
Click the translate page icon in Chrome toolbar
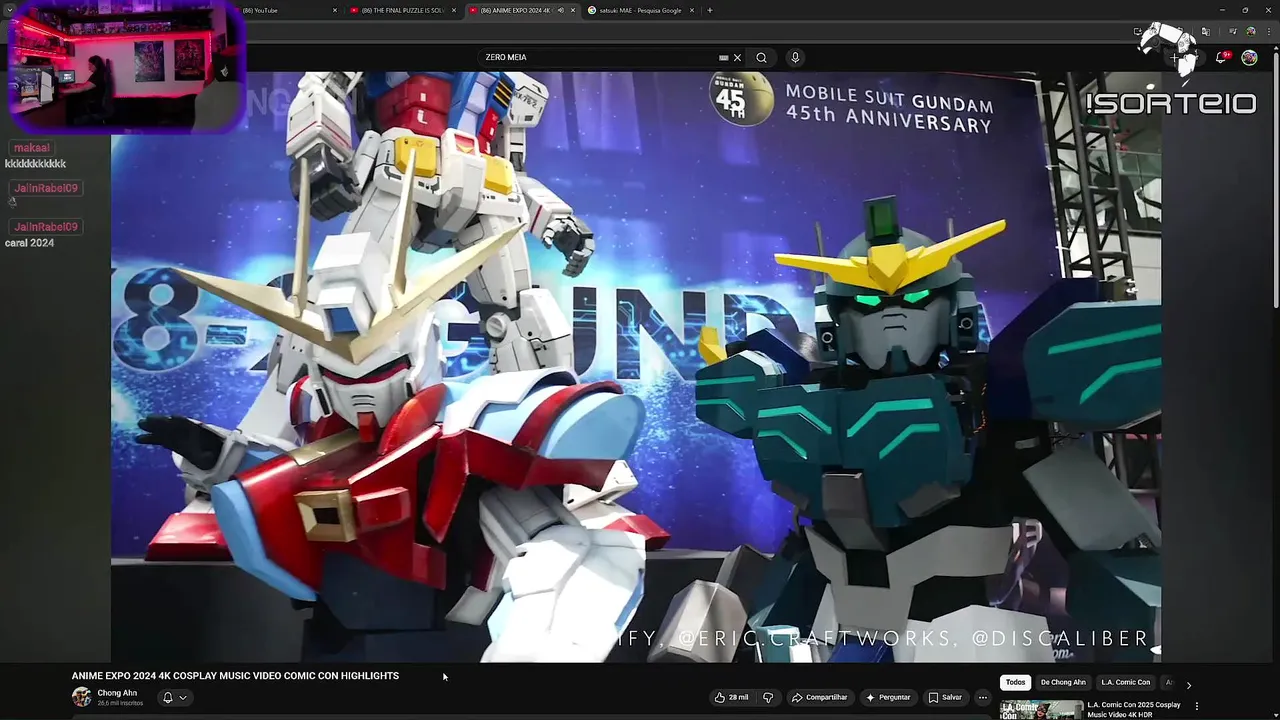click(x=1205, y=32)
